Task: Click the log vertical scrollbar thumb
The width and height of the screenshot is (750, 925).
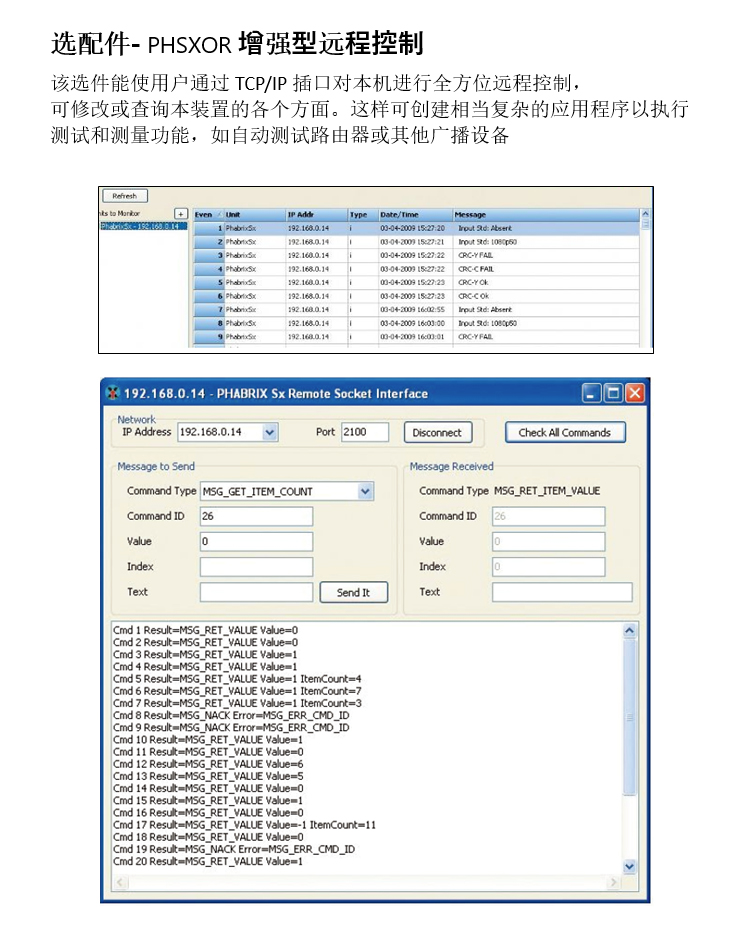Action: click(x=629, y=717)
